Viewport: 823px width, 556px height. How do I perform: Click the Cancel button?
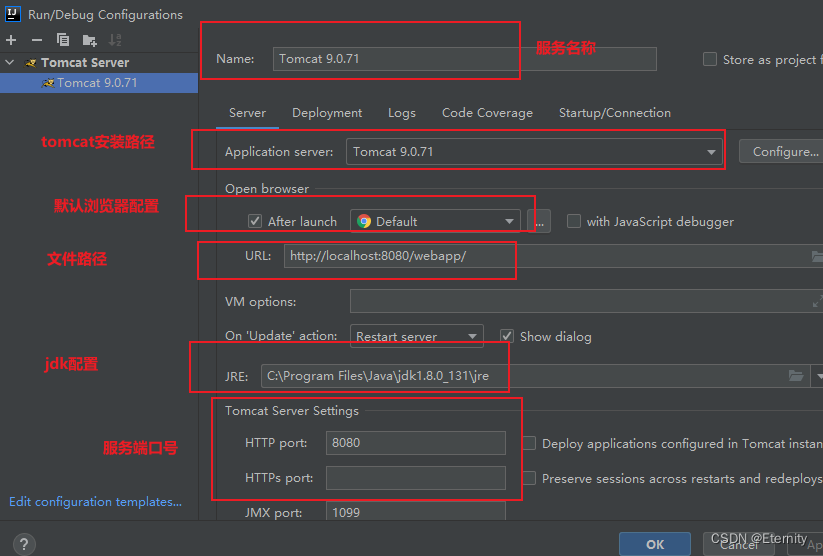[x=738, y=544]
